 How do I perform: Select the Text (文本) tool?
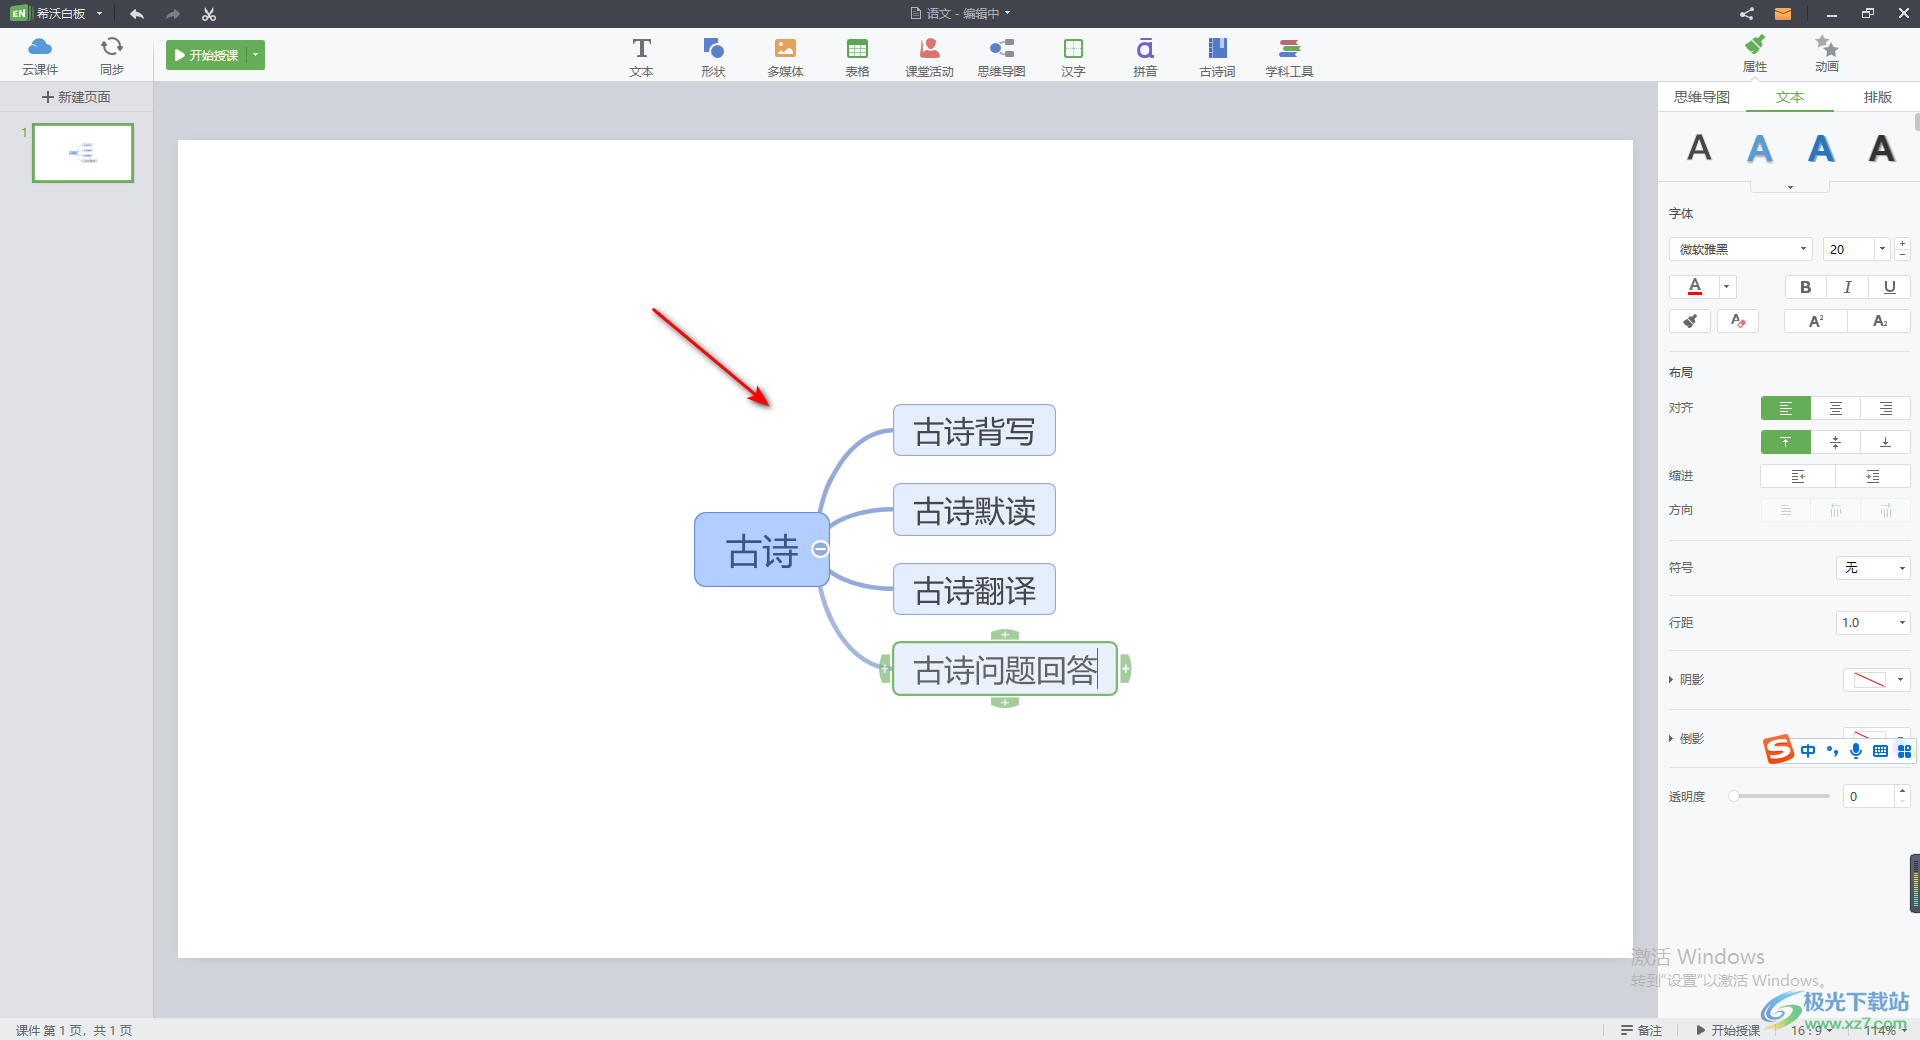[641, 57]
